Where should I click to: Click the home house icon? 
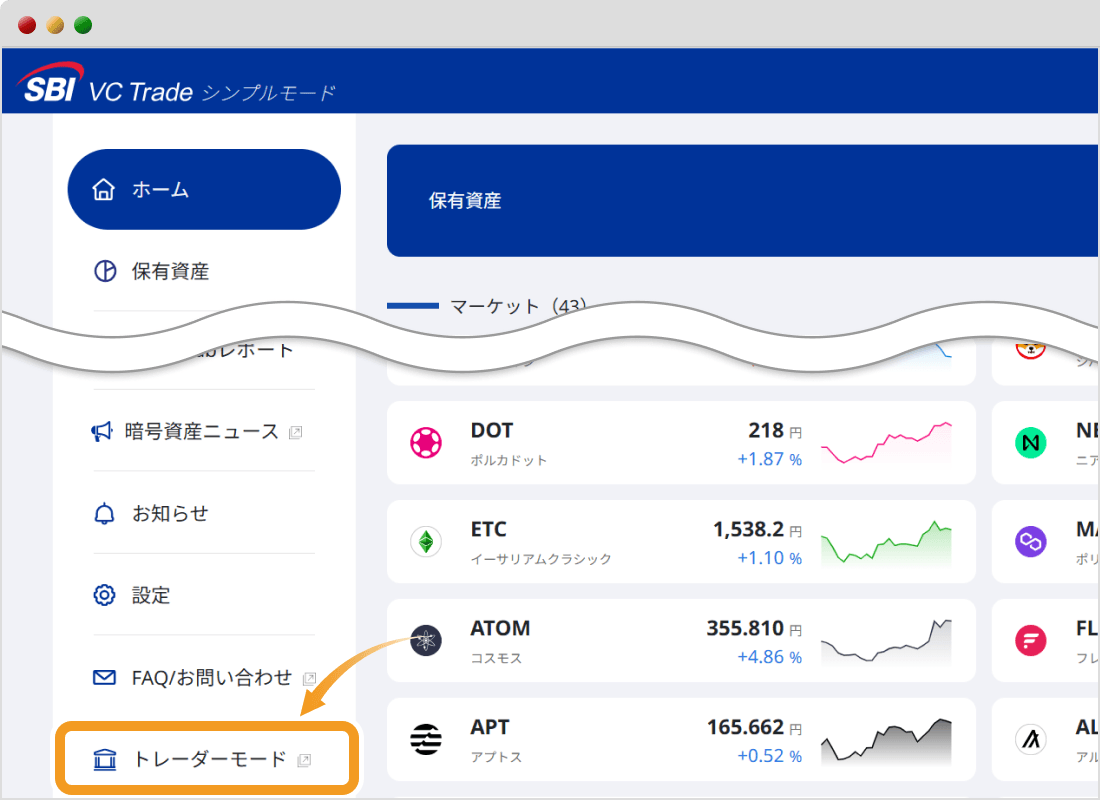103,189
